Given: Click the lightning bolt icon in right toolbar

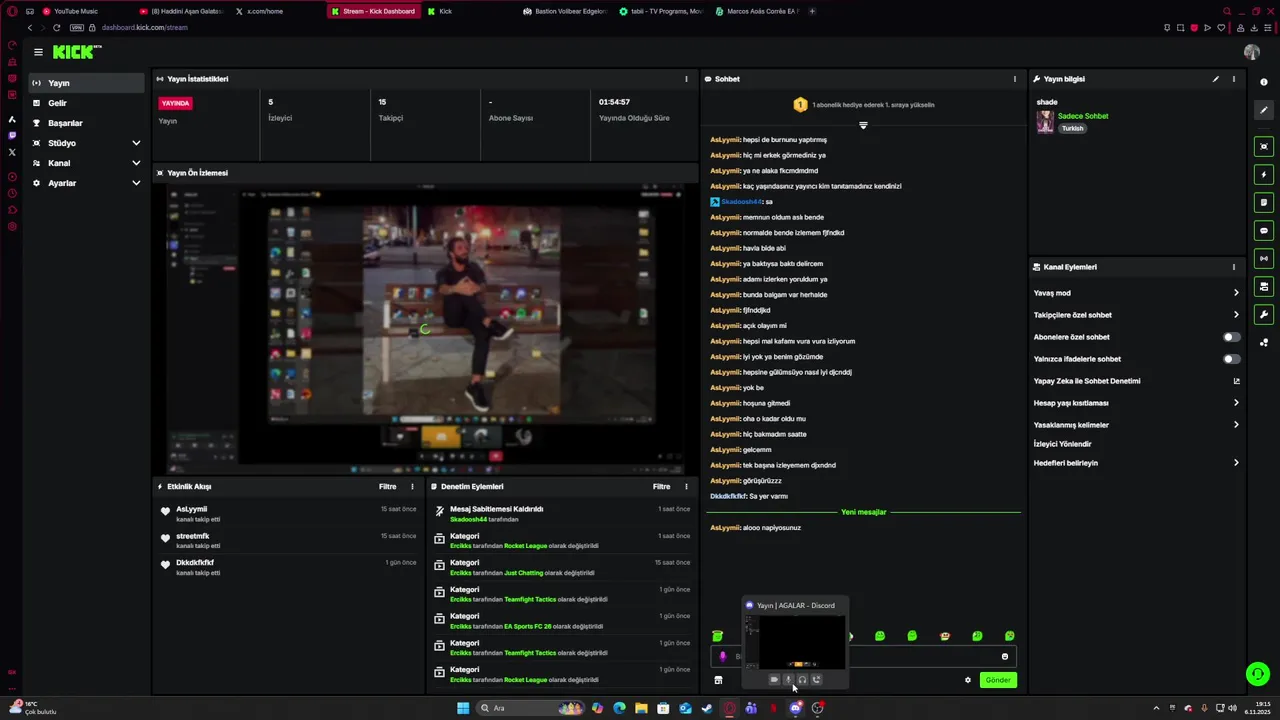Looking at the screenshot, I should [x=1264, y=174].
